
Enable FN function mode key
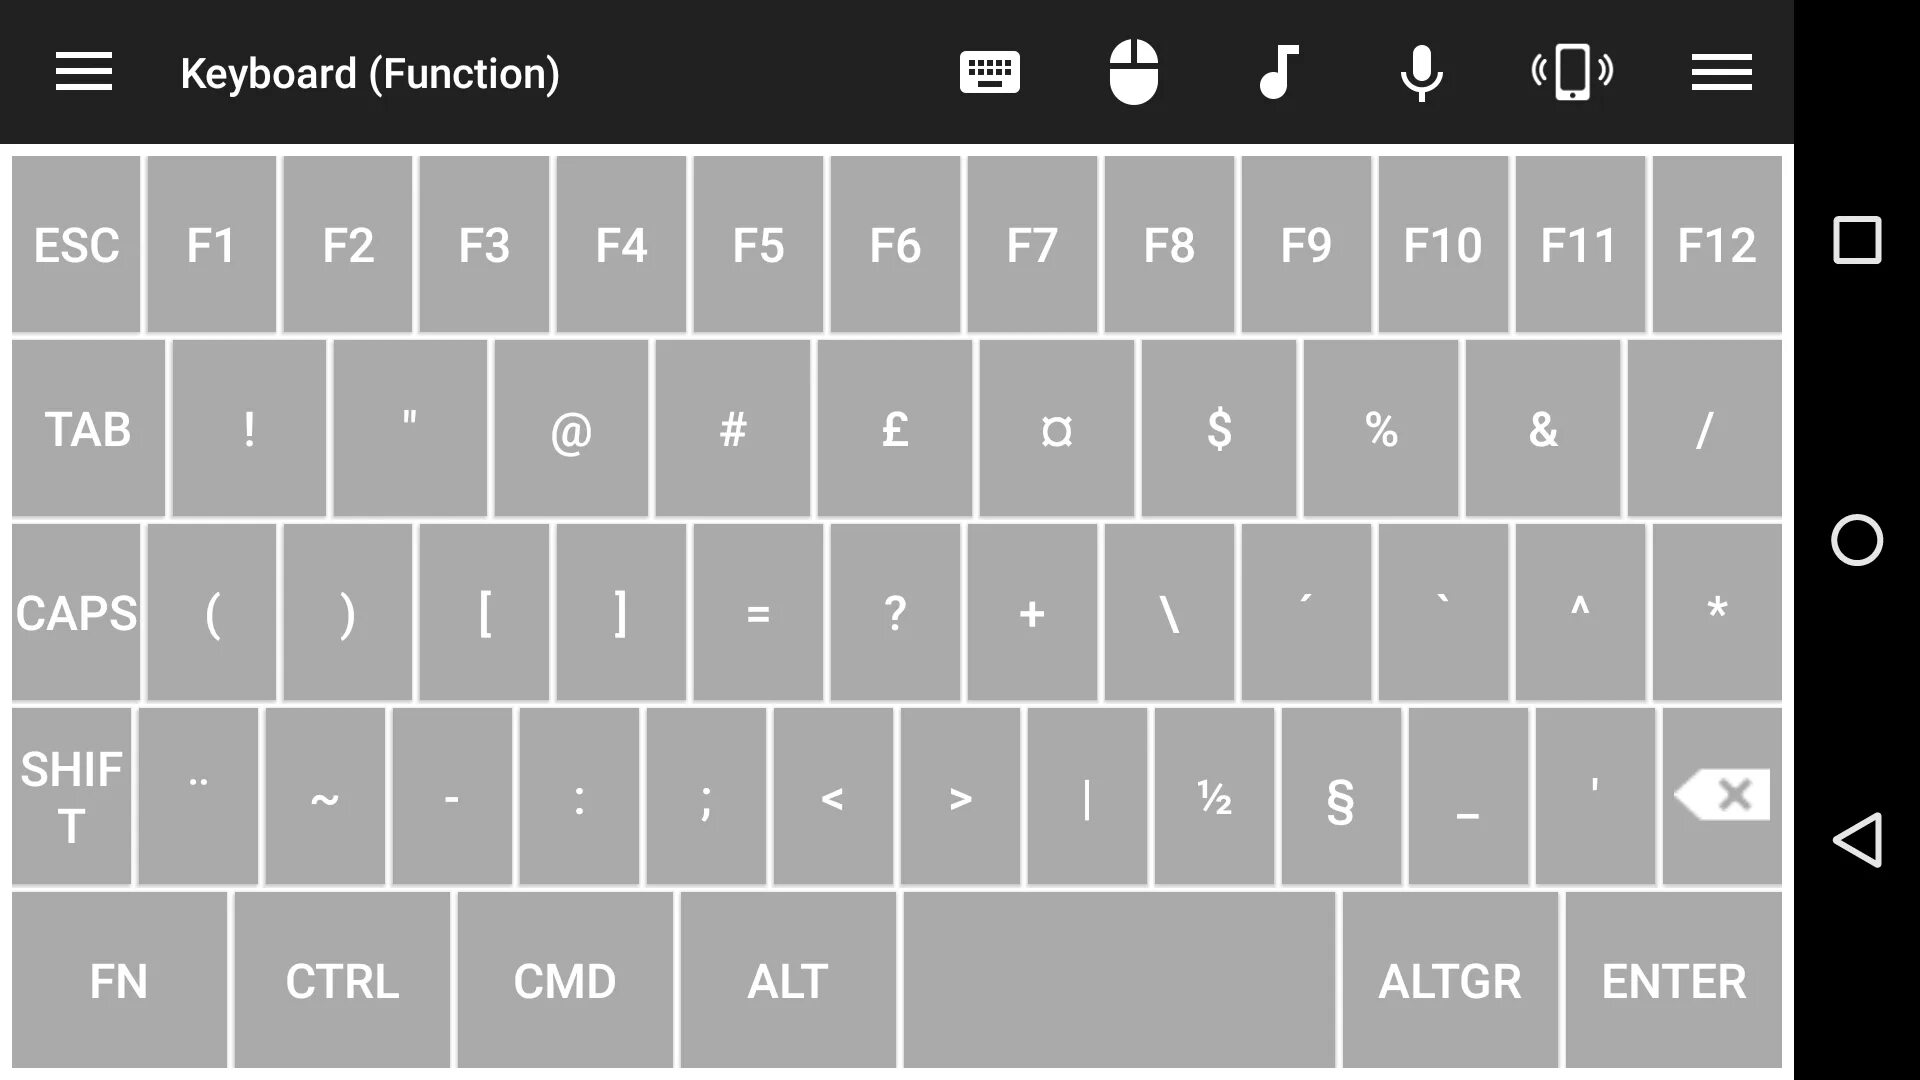tap(120, 981)
